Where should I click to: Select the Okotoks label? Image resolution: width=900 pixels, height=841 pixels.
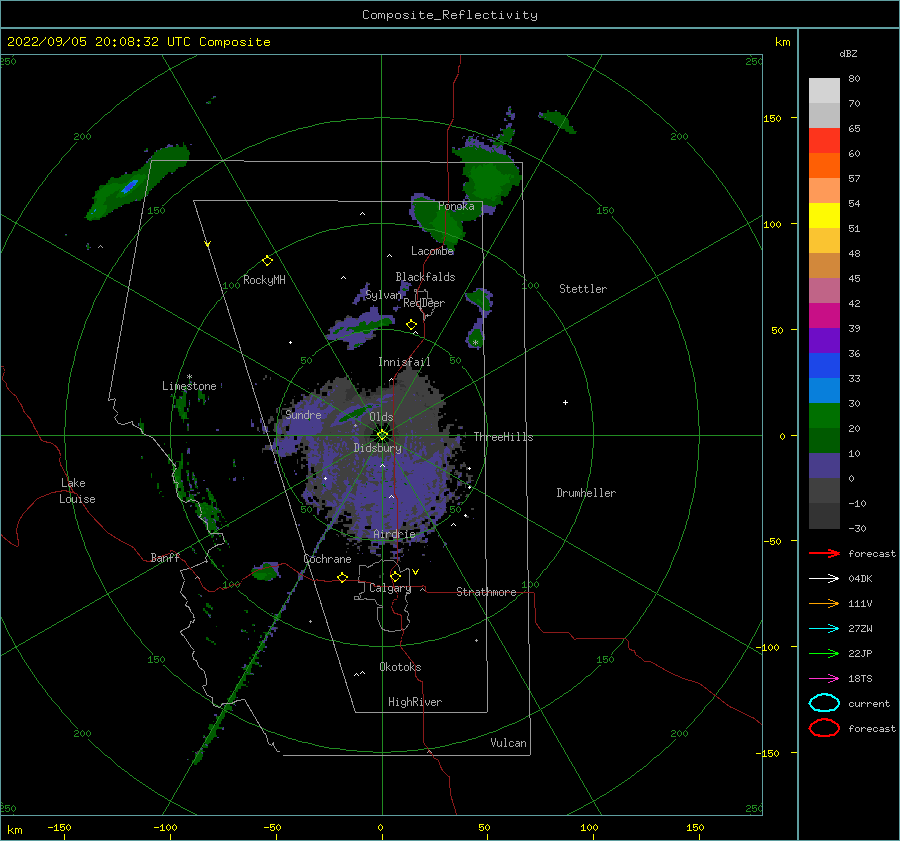pos(400,667)
